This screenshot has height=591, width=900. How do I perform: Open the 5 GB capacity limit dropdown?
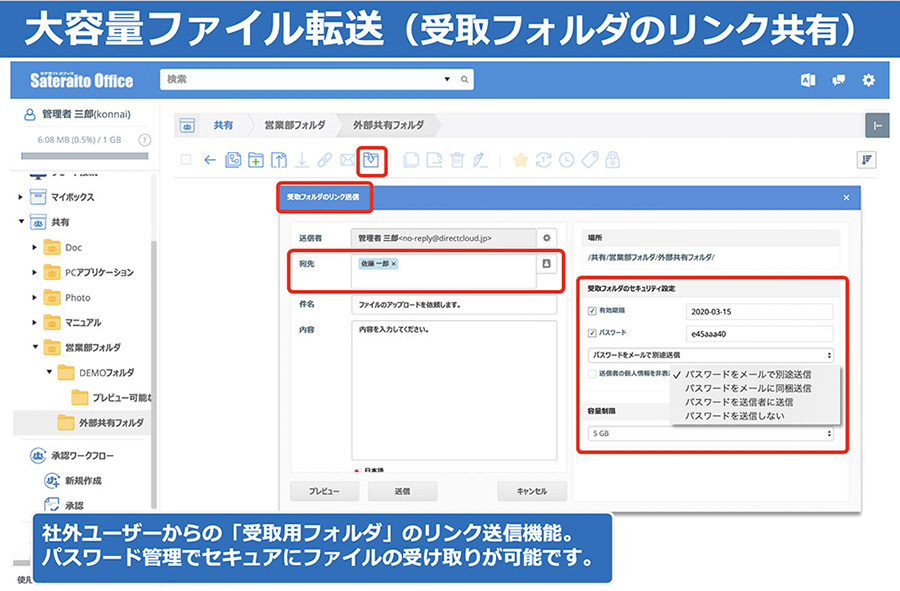[x=710, y=433]
